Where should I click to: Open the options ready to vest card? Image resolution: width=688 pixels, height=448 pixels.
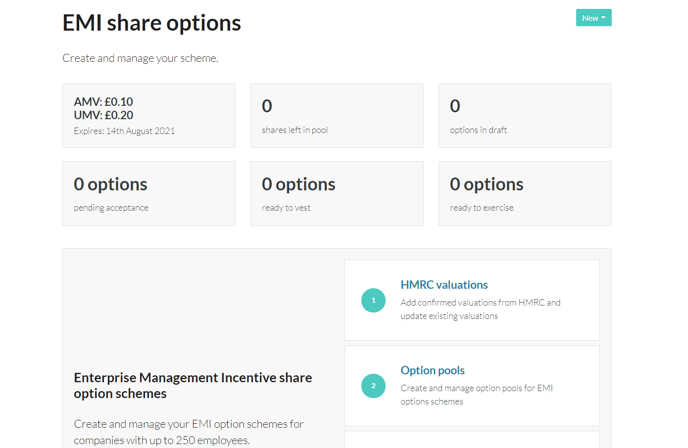click(x=337, y=194)
